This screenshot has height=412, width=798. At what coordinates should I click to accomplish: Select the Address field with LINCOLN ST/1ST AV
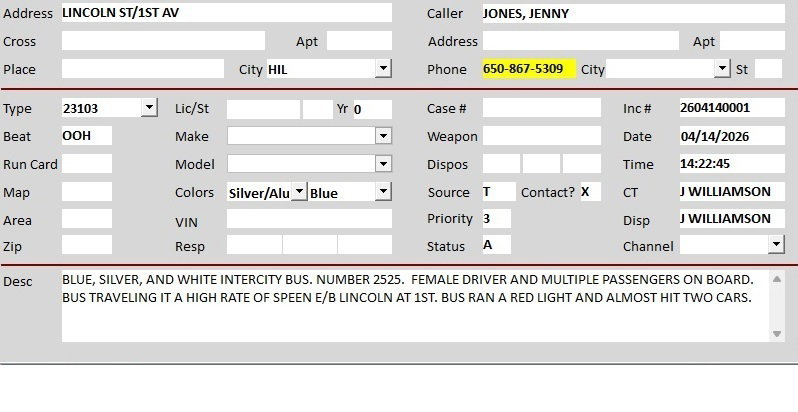click(x=226, y=13)
